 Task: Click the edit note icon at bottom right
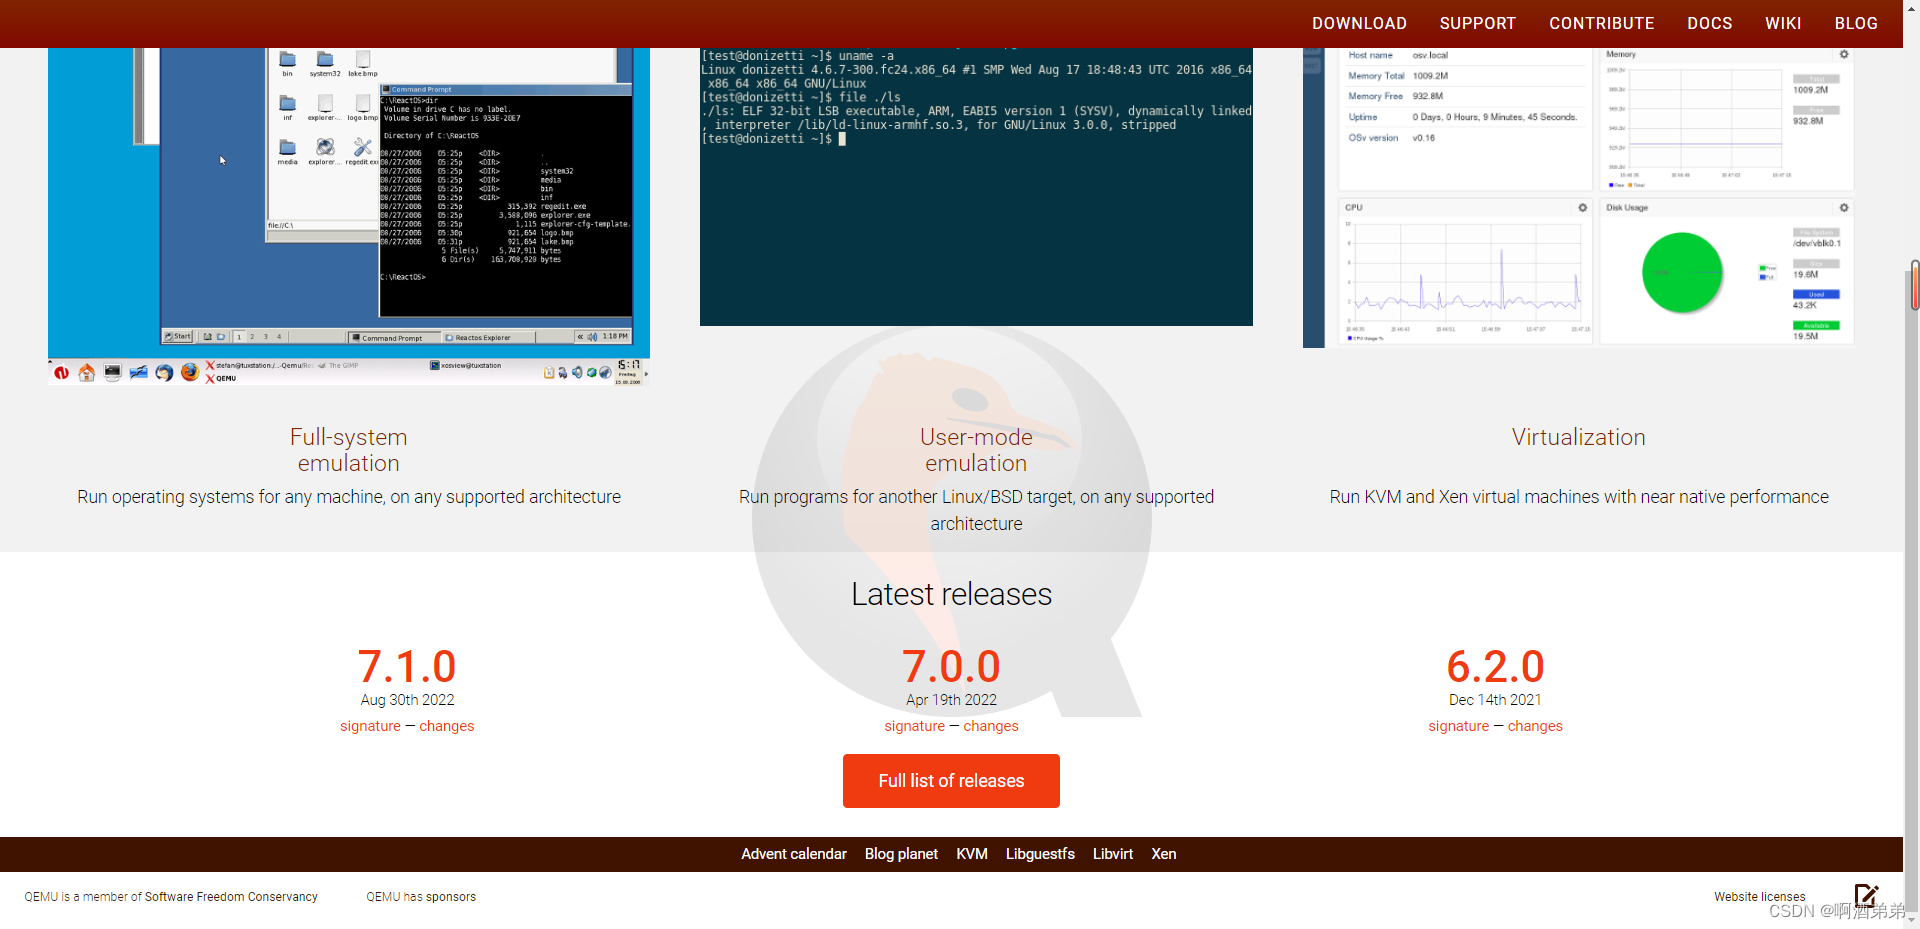coord(1866,894)
